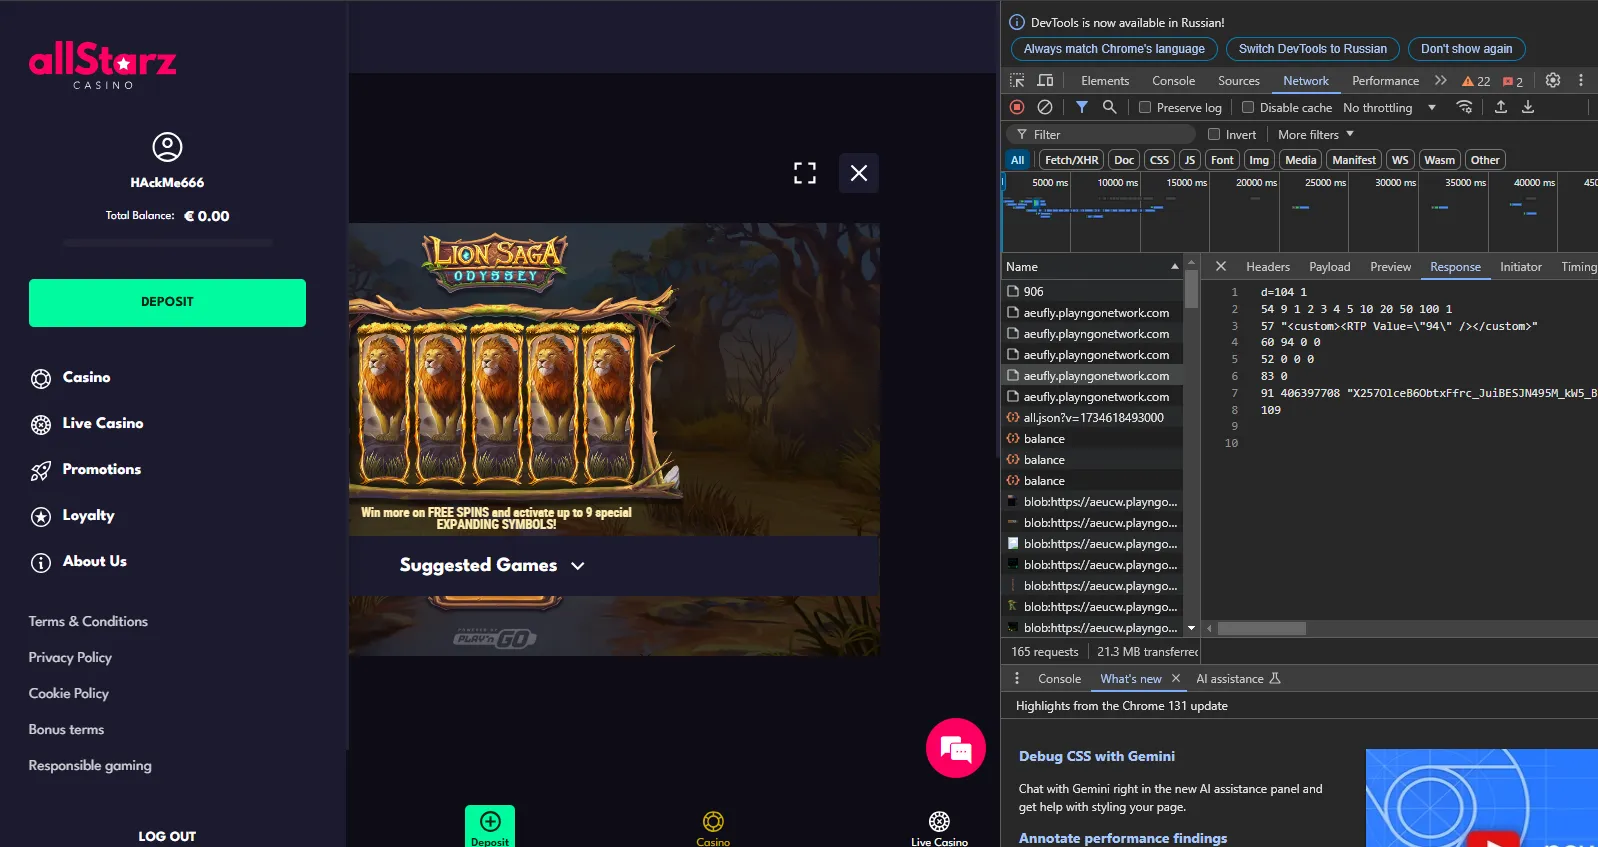The height and width of the screenshot is (847, 1598).
Task: Open the Sources panel tab
Action: pyautogui.click(x=1238, y=81)
